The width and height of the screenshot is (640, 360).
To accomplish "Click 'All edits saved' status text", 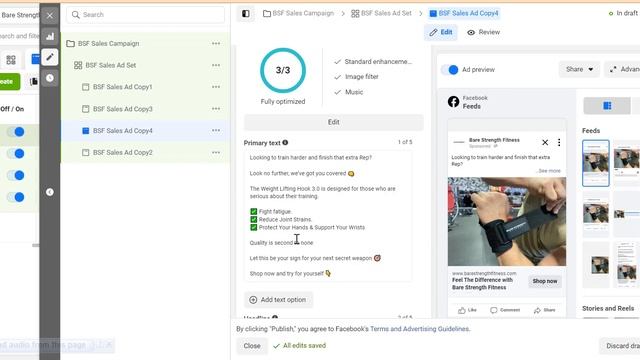I will (304, 346).
